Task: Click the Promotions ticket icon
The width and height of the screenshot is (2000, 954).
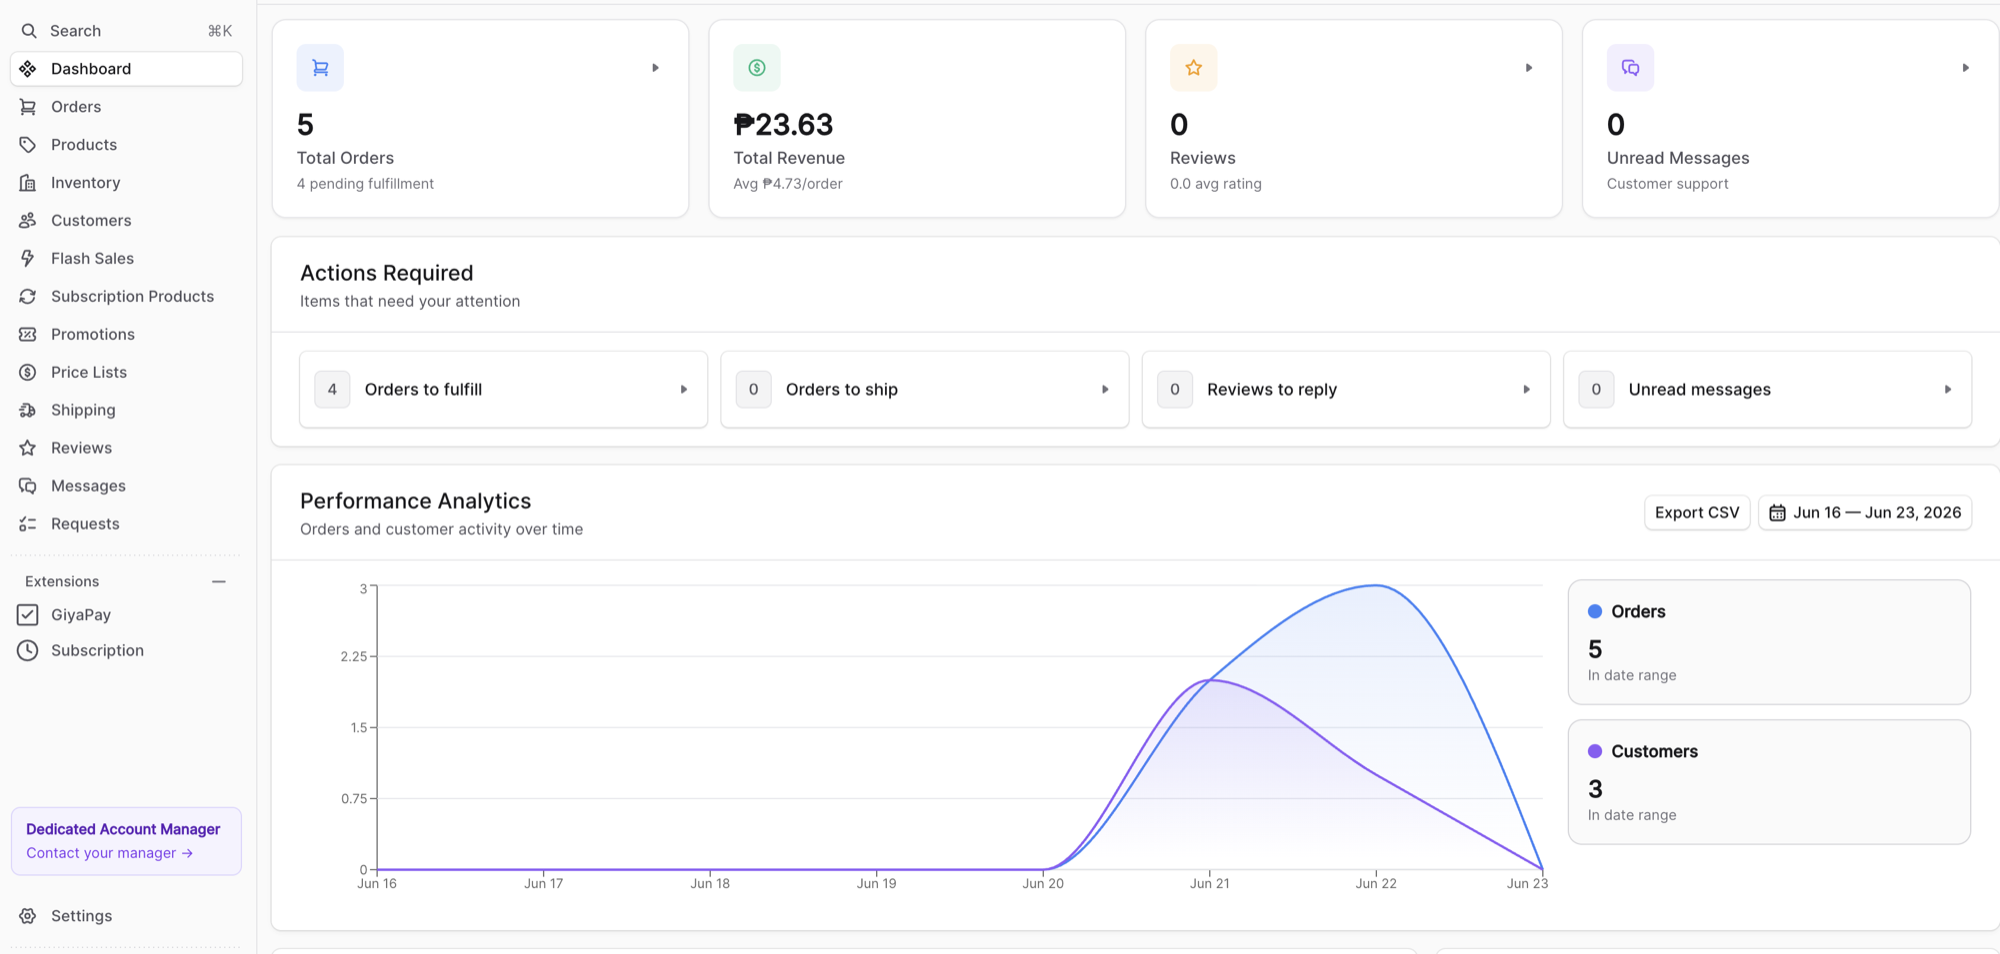Action: point(28,334)
